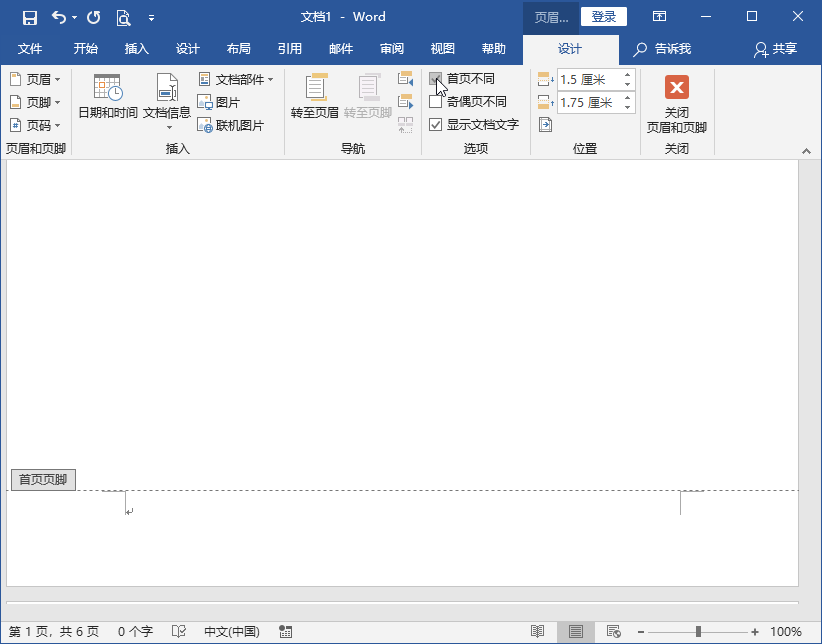
Task: Click the Pictures insert icon
Action: click(x=205, y=102)
